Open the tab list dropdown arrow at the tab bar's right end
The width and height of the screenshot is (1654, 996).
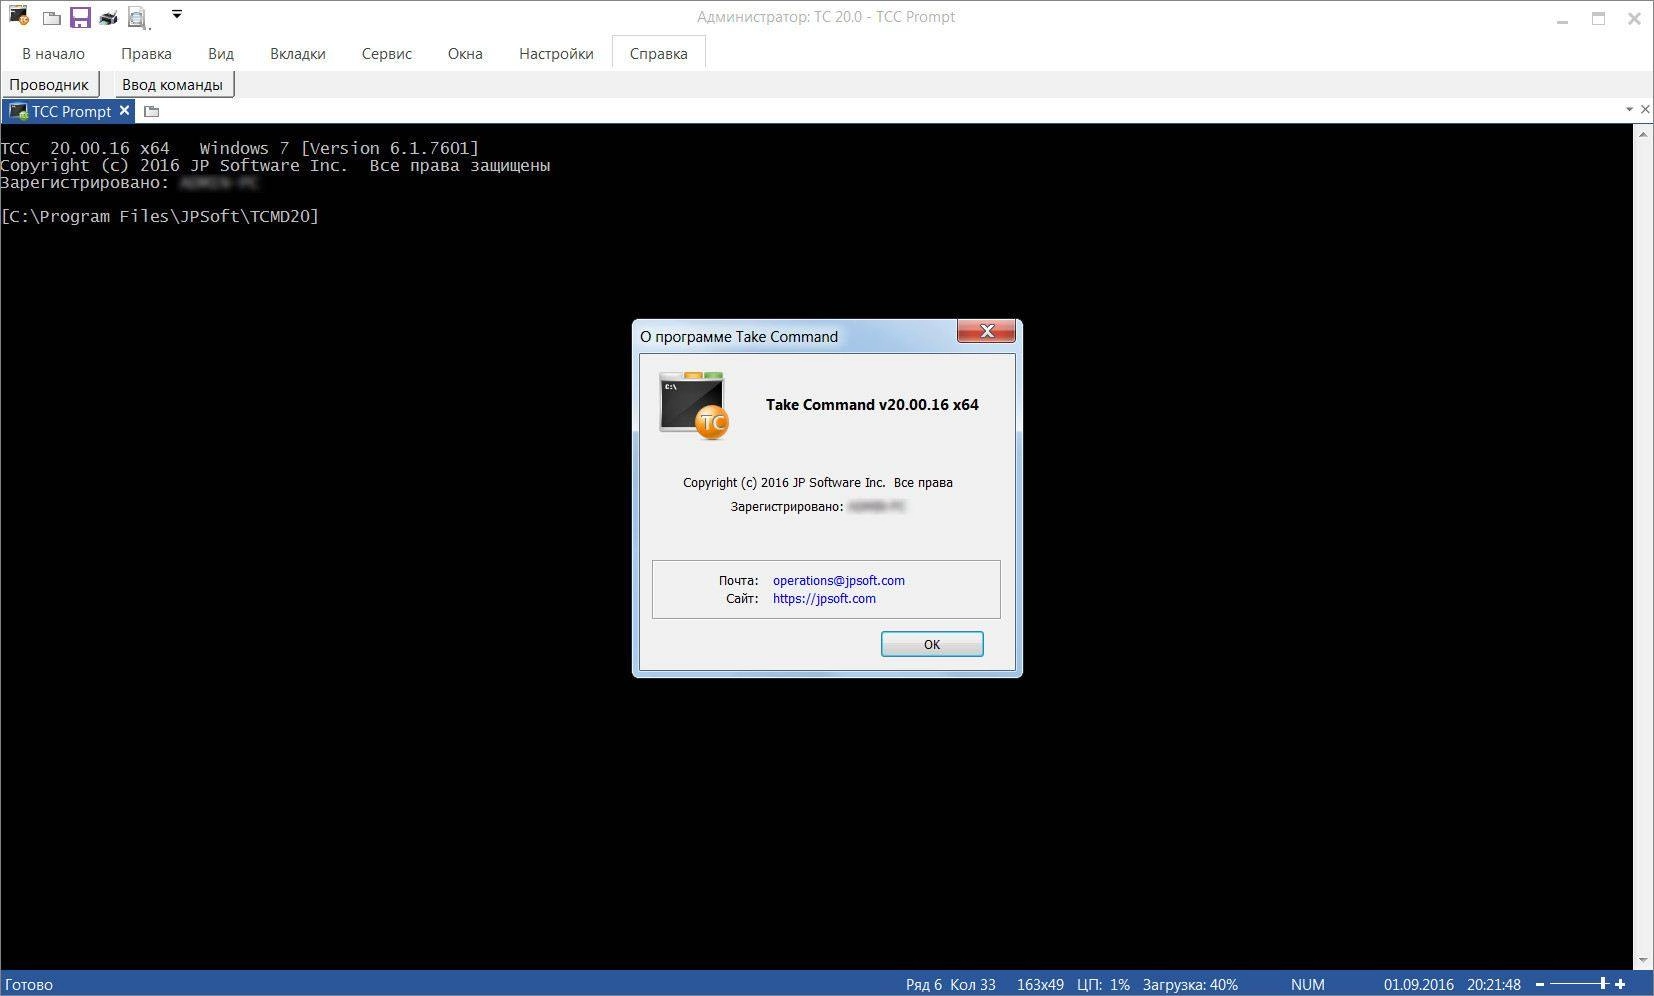click(x=1629, y=109)
